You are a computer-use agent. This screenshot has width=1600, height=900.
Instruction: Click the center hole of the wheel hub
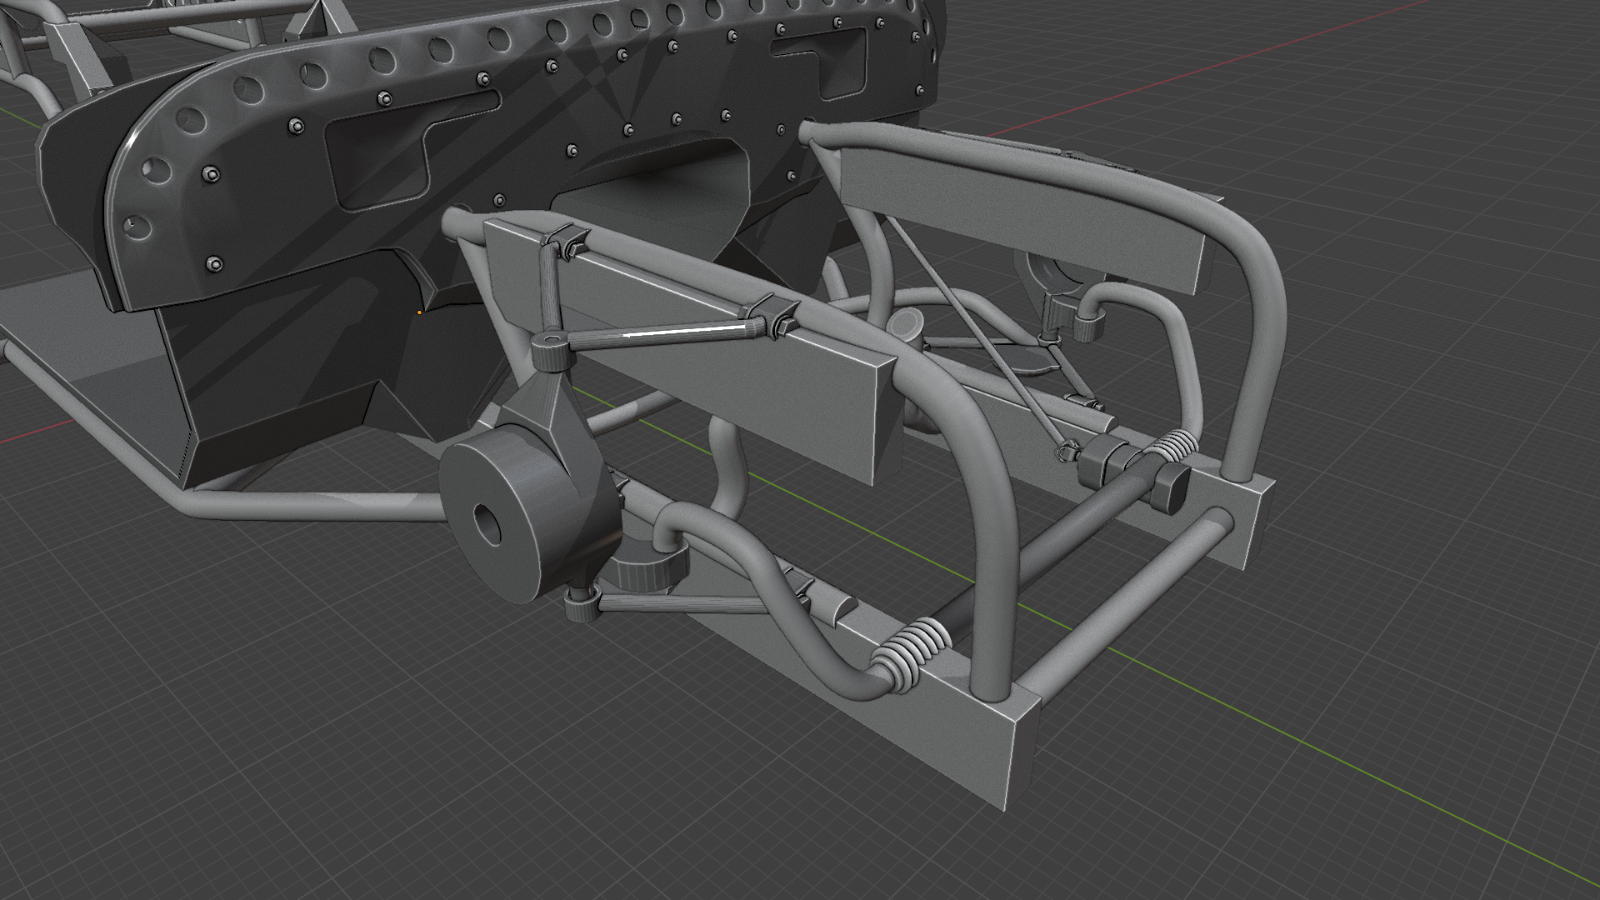489,524
